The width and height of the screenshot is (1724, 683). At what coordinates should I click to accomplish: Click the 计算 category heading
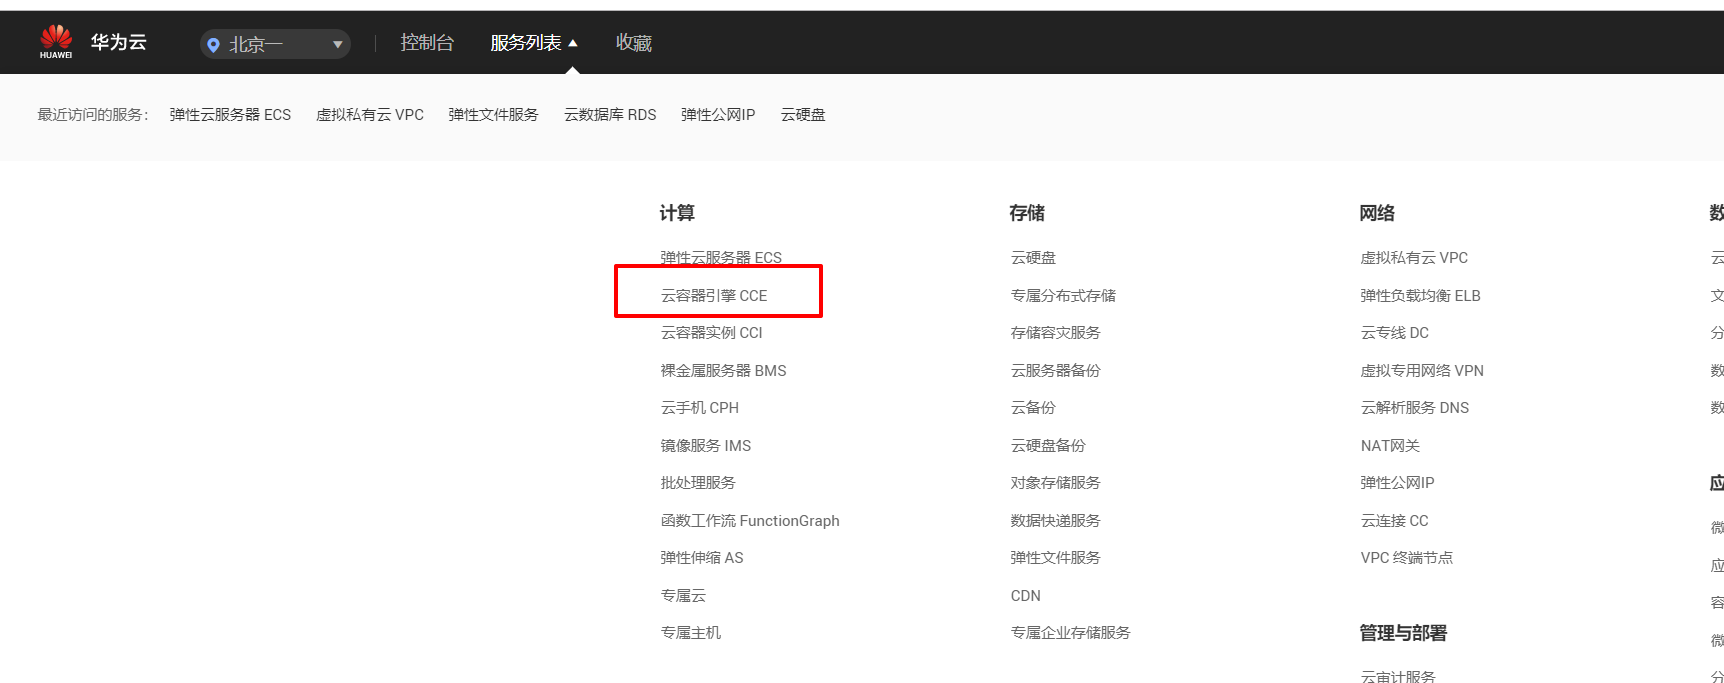pyautogui.click(x=677, y=213)
